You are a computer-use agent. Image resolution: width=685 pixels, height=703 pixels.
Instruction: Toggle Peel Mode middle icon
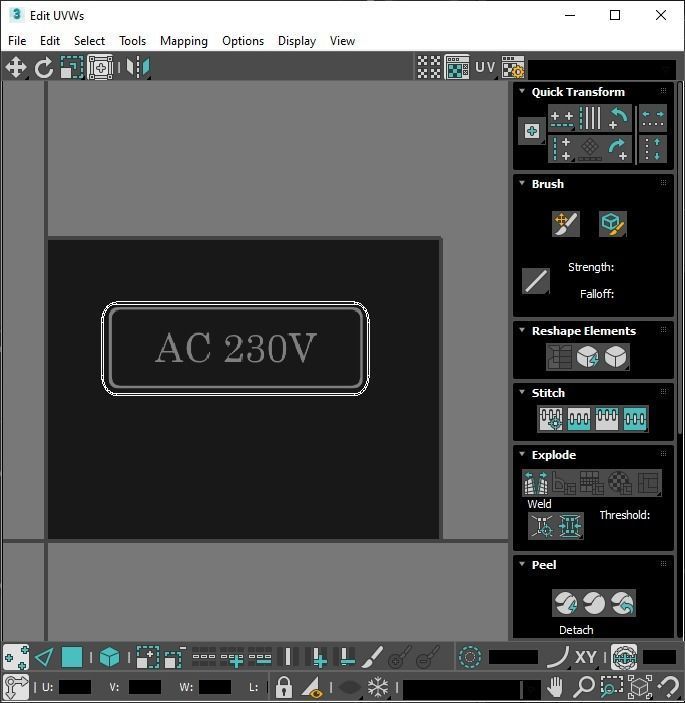(x=594, y=603)
